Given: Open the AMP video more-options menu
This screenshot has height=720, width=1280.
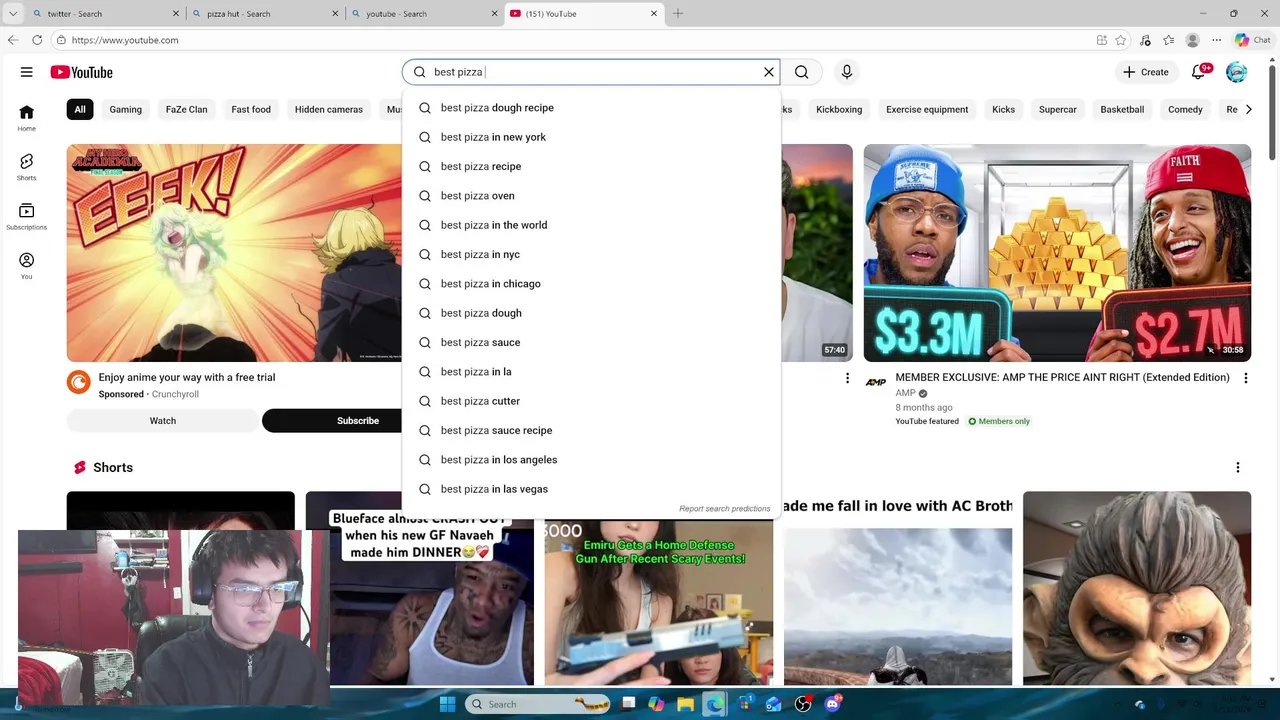Looking at the screenshot, I should point(1246,378).
